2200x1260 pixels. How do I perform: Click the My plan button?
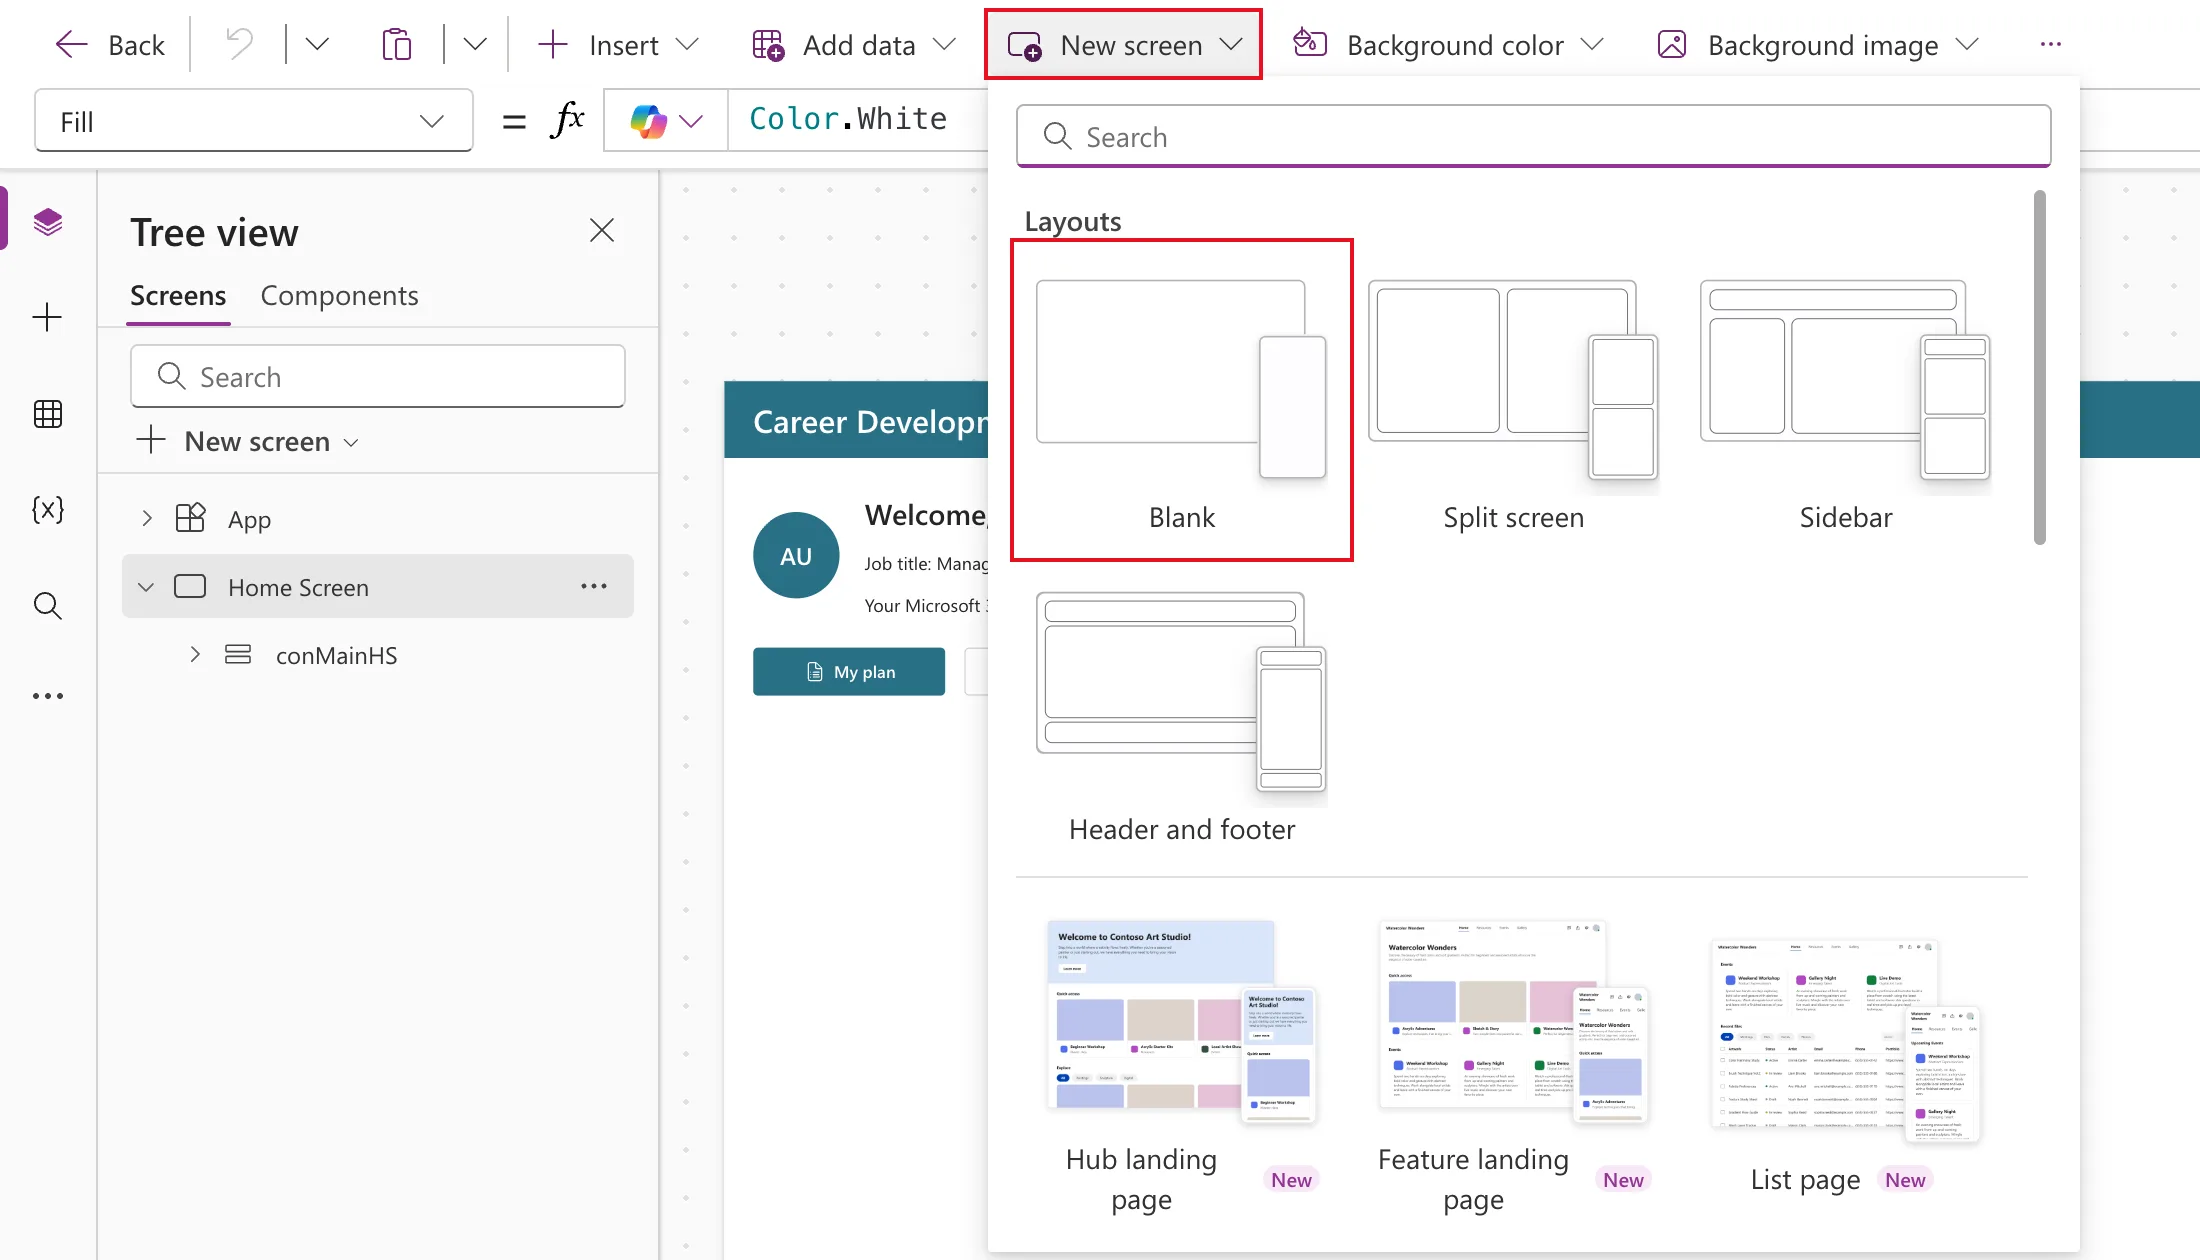(x=849, y=672)
